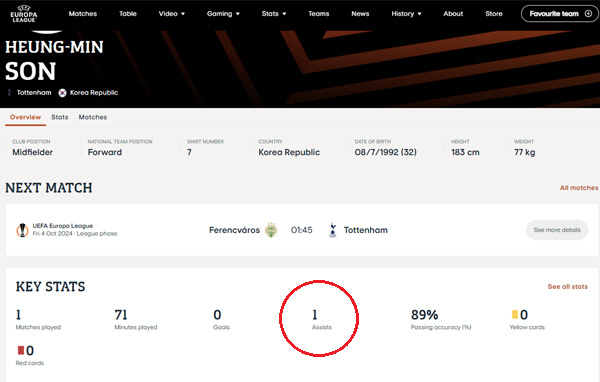
Task: Click the plus icon in Favourite team
Action: [588, 14]
